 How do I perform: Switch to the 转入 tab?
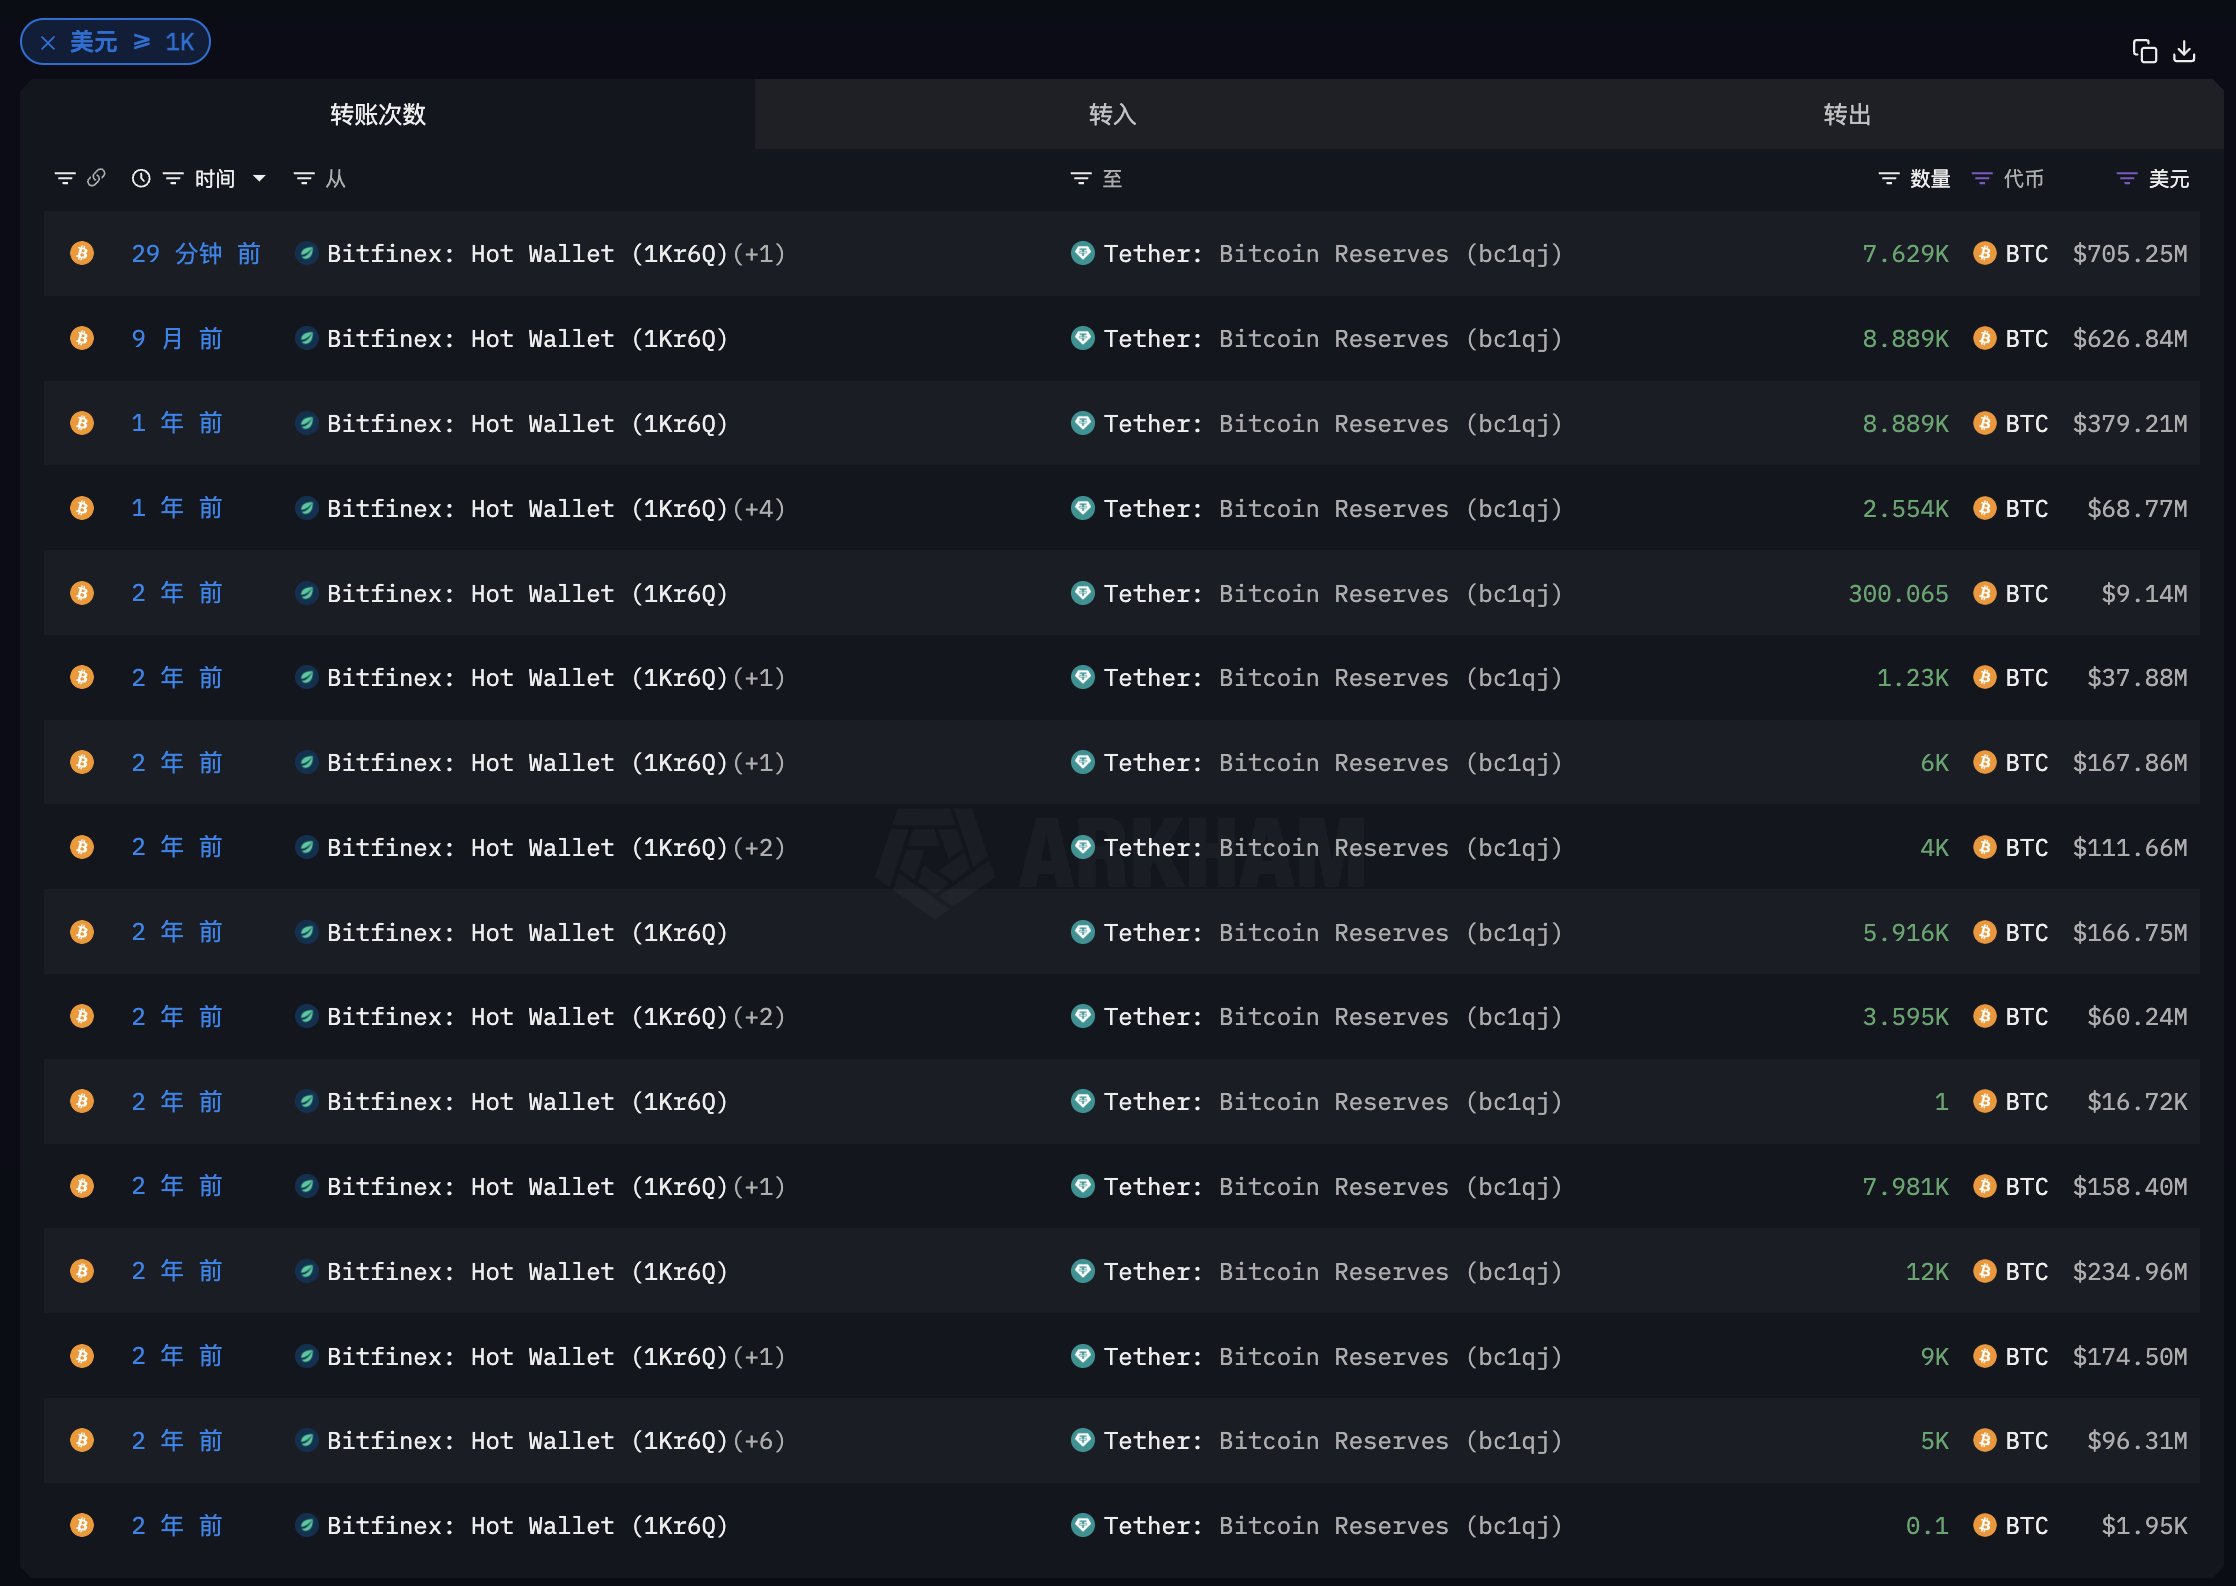coord(1112,114)
